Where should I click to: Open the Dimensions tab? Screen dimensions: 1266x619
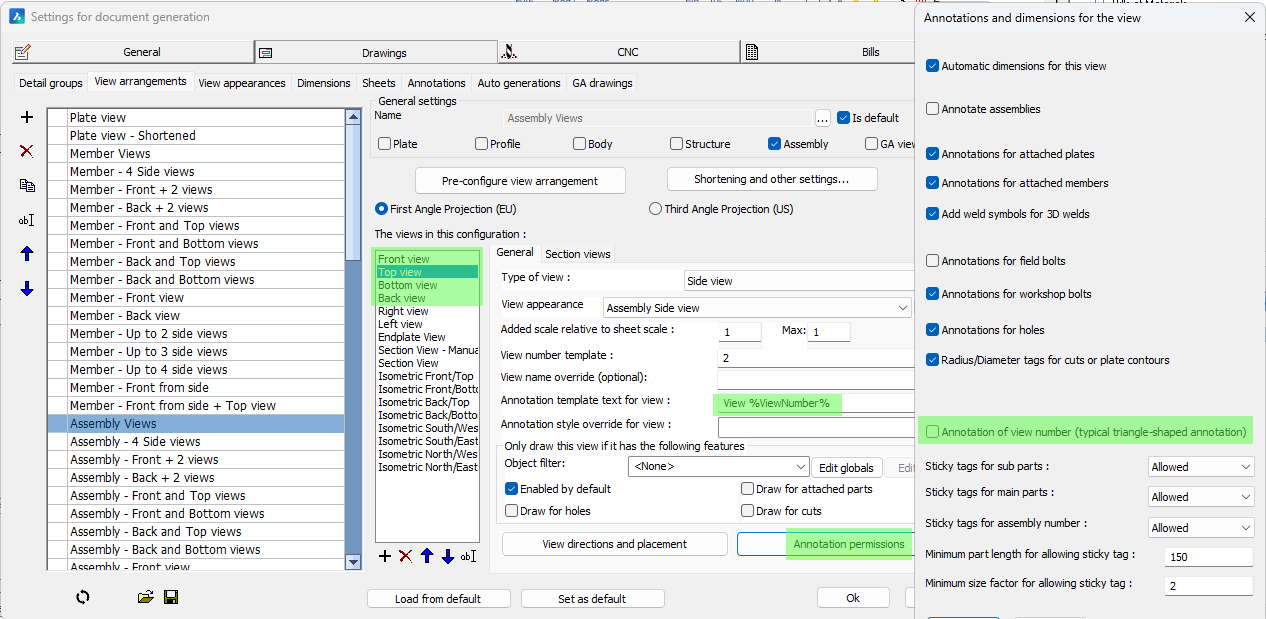[x=324, y=83]
